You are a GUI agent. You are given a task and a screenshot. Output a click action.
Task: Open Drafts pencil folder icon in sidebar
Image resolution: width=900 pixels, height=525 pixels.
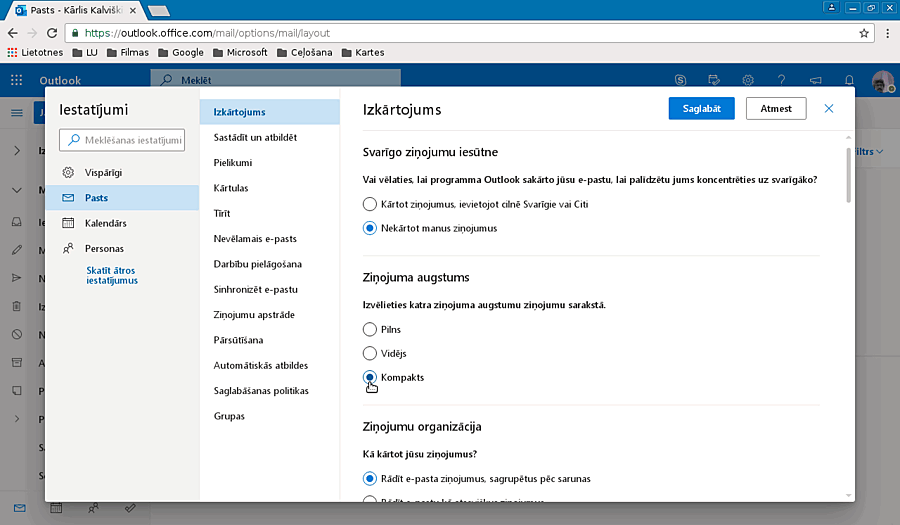(x=17, y=250)
